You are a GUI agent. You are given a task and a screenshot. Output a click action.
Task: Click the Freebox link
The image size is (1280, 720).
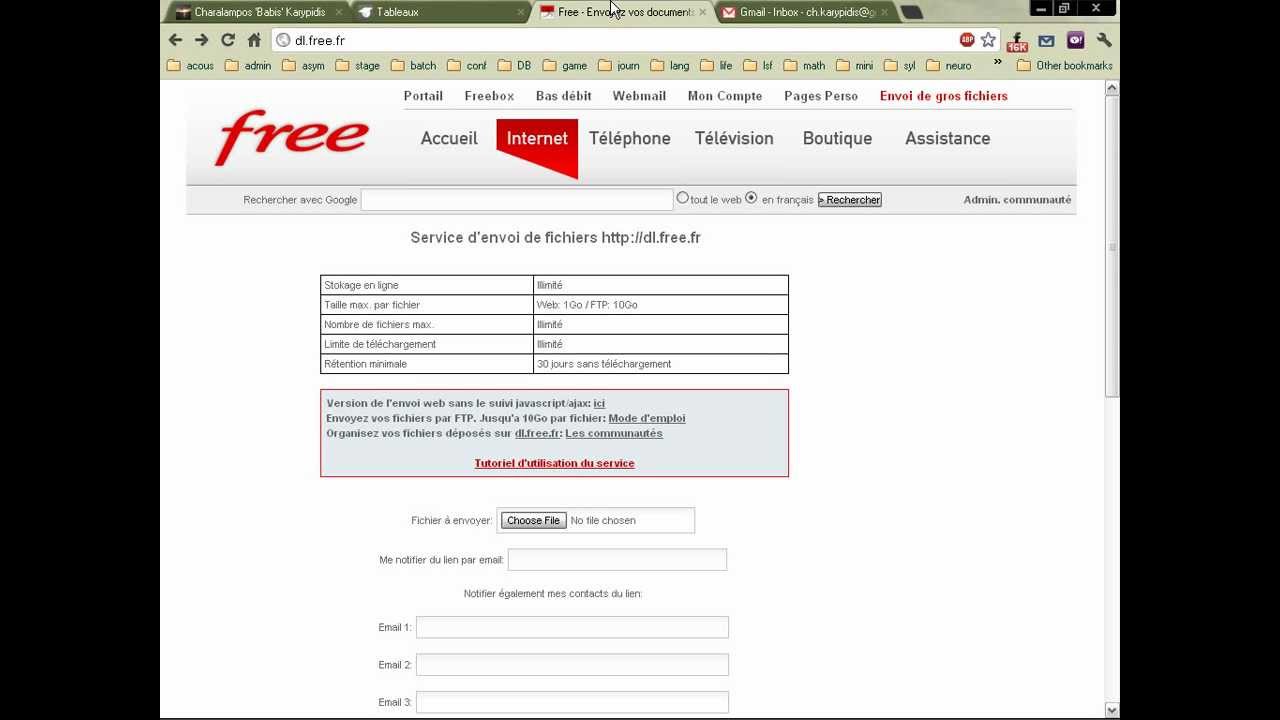tap(489, 96)
